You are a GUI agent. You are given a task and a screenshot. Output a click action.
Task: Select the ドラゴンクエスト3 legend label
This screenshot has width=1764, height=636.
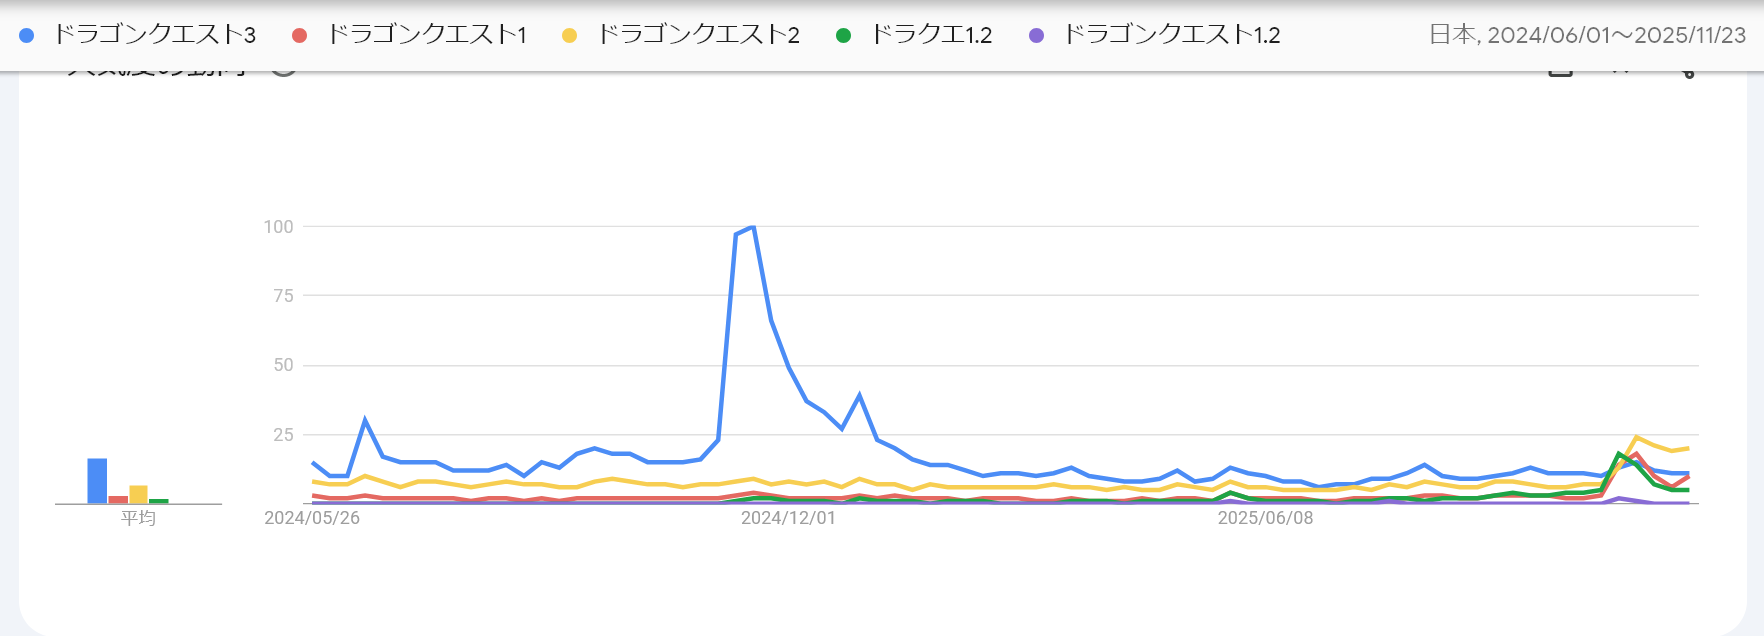coord(155,35)
